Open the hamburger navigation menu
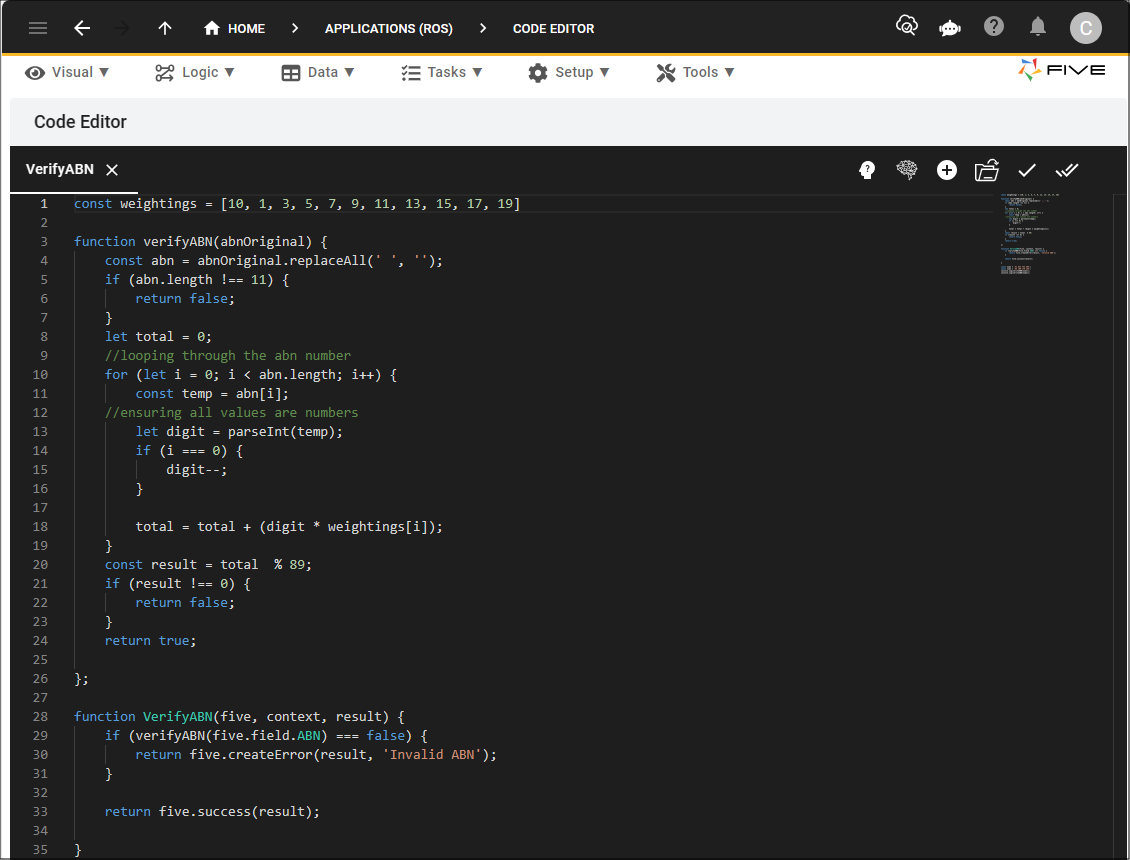 37,28
